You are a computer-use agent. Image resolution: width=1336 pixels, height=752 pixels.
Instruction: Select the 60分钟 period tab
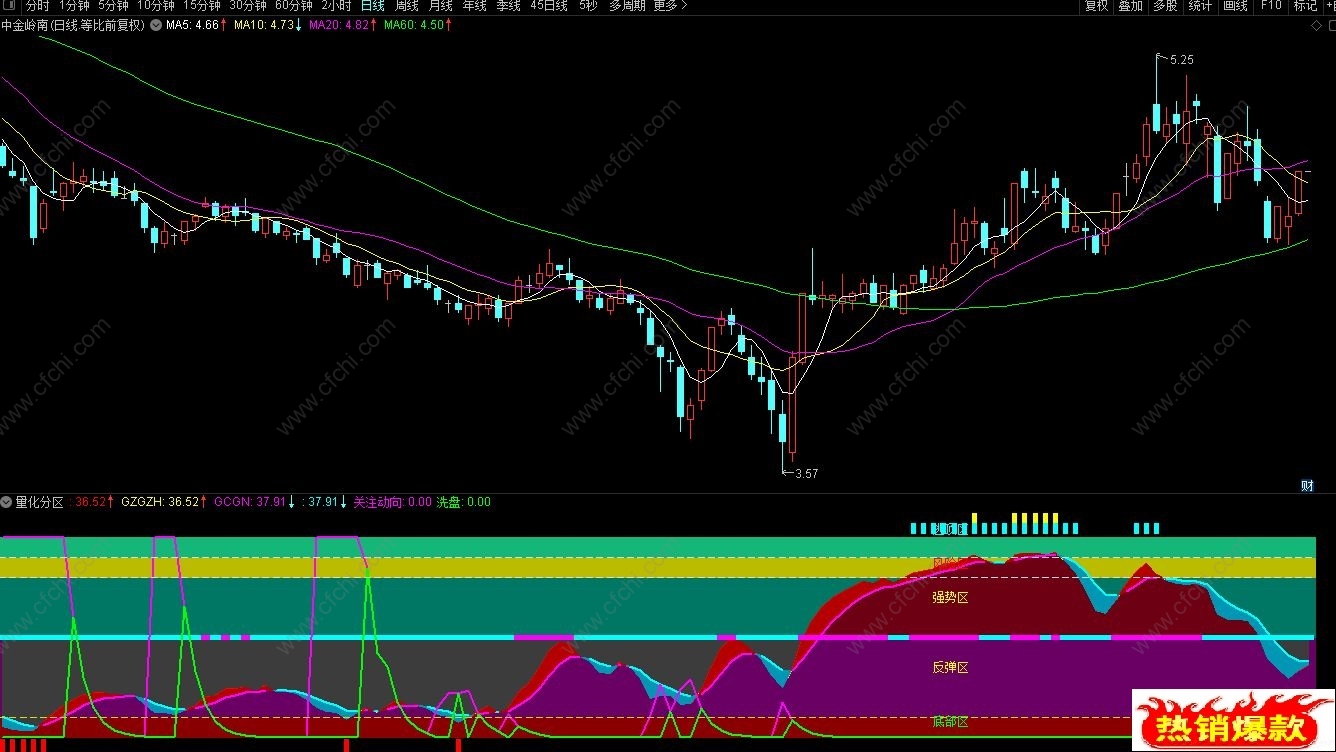pos(294,6)
